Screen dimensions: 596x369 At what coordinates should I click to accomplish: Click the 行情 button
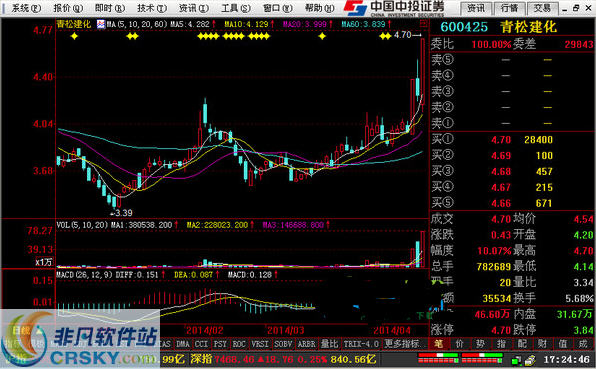click(510, 8)
